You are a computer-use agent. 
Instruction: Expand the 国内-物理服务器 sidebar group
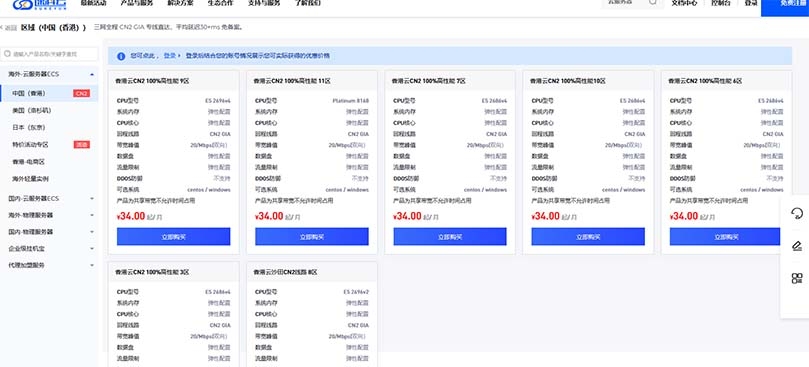click(x=50, y=232)
